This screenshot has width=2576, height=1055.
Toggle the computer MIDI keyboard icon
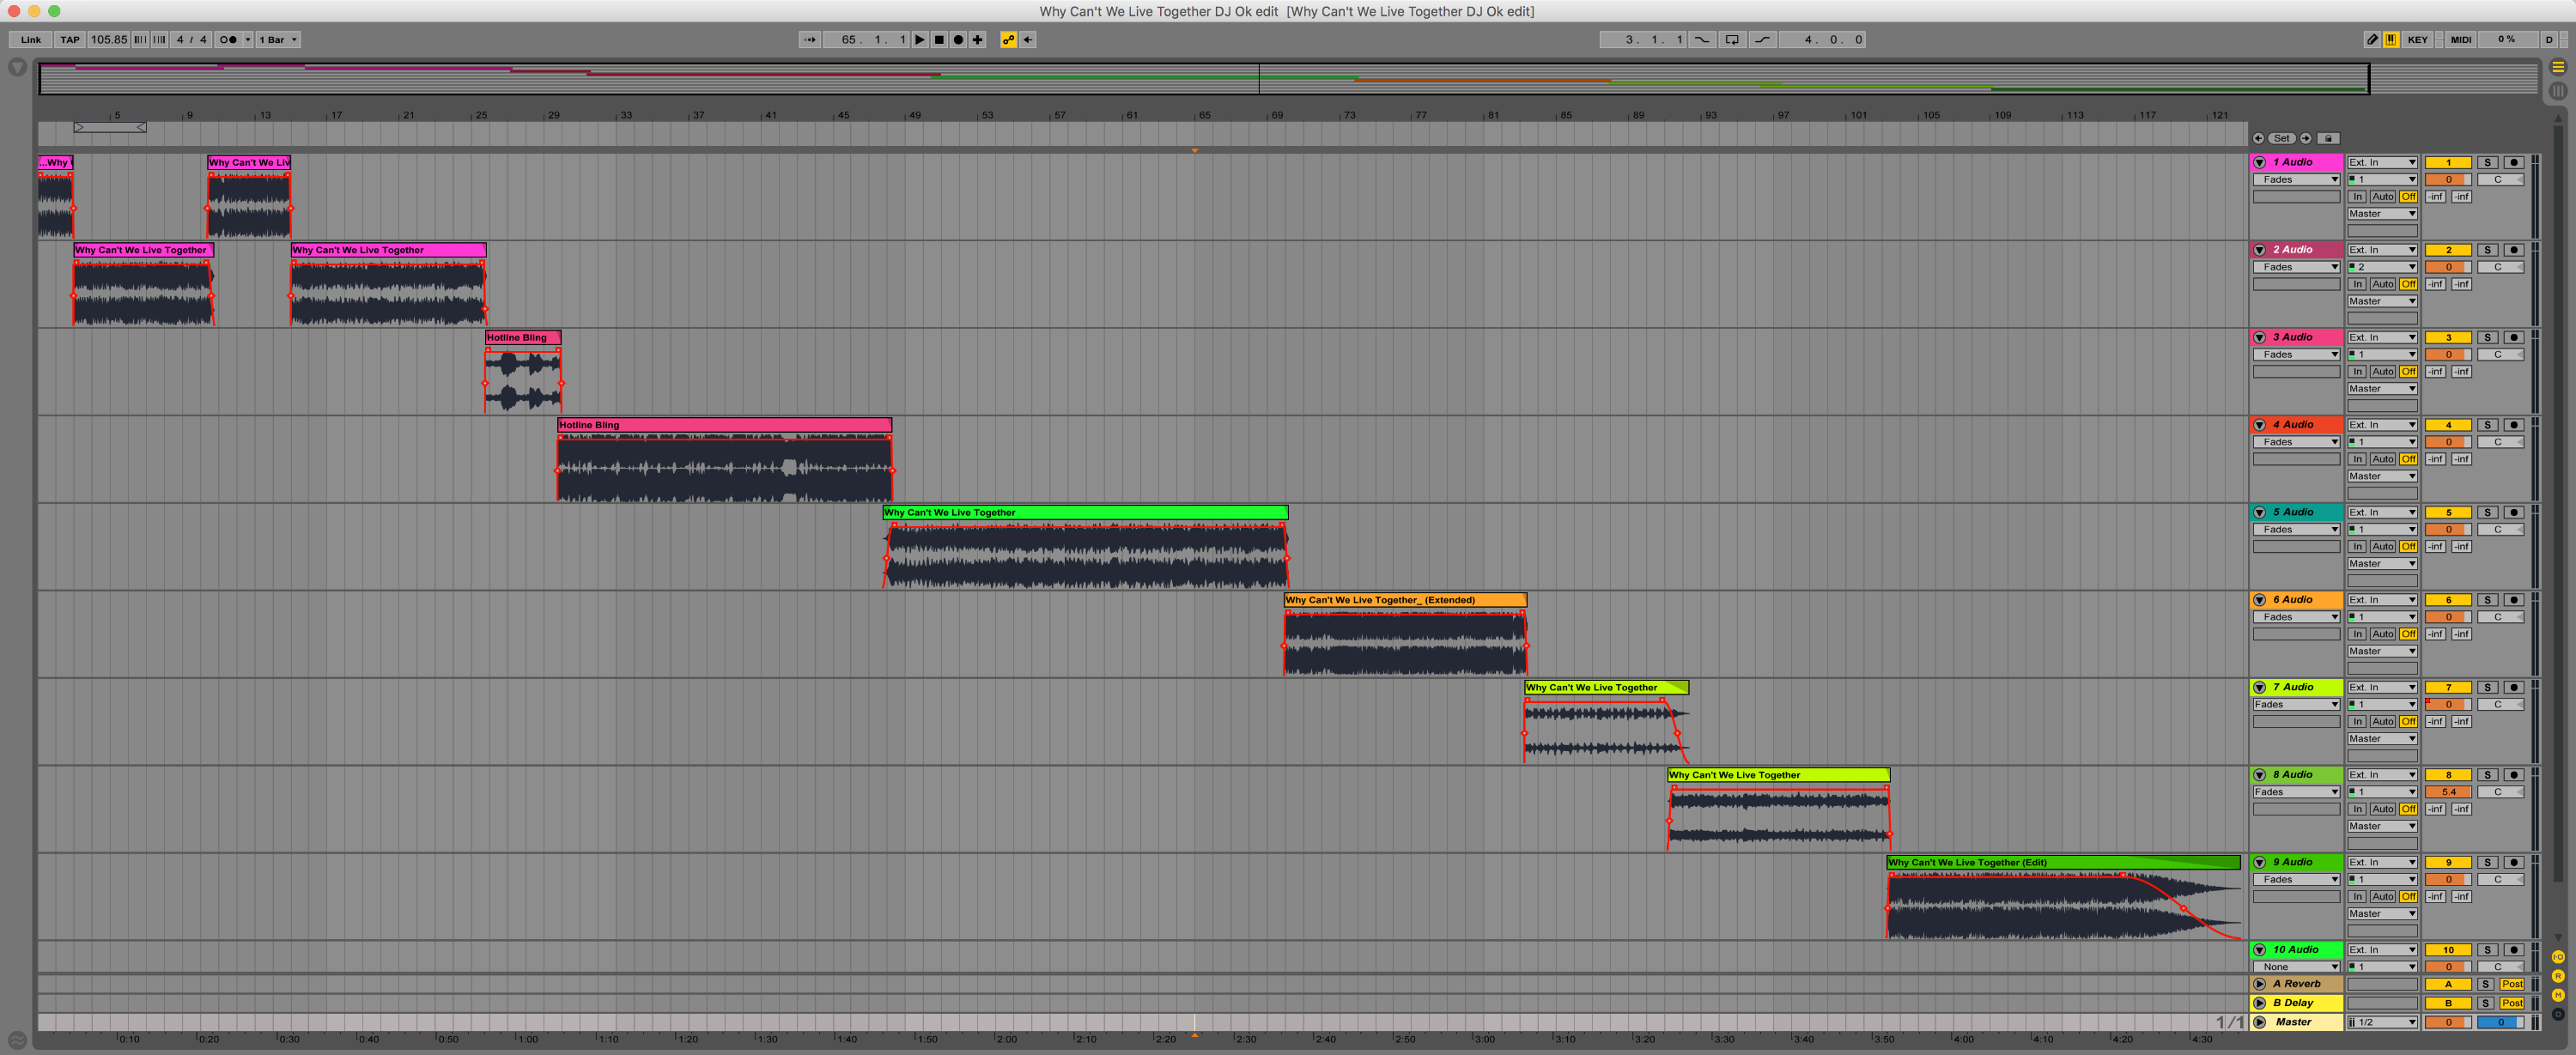(x=2391, y=40)
